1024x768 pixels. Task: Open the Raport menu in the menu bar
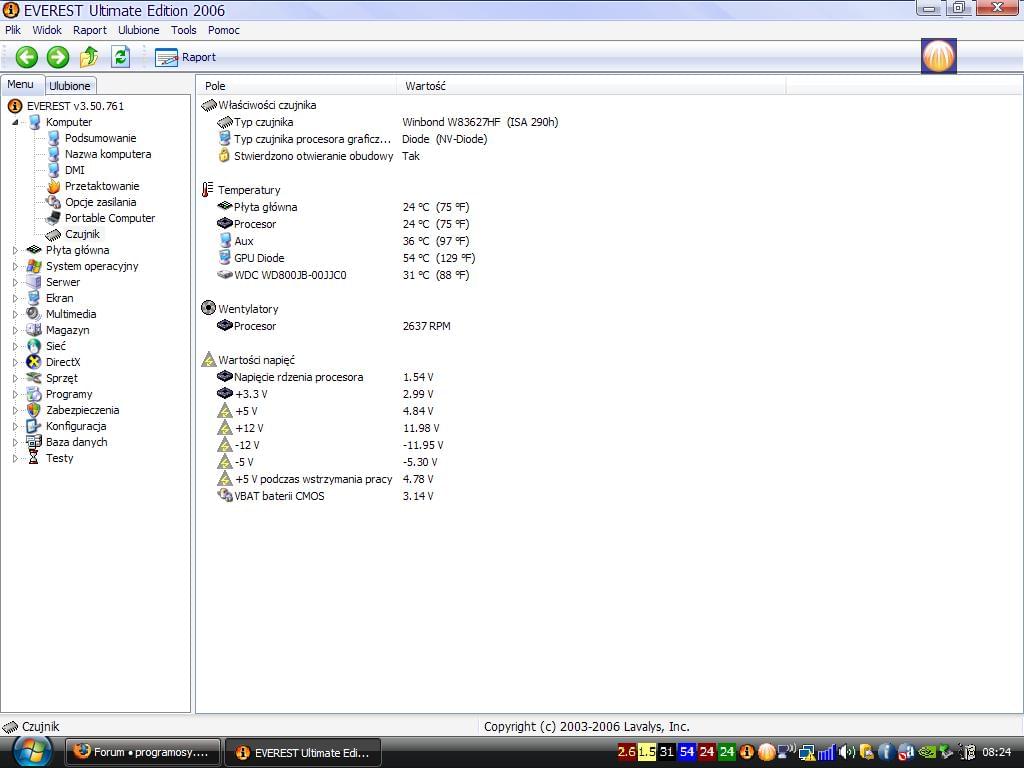point(89,30)
